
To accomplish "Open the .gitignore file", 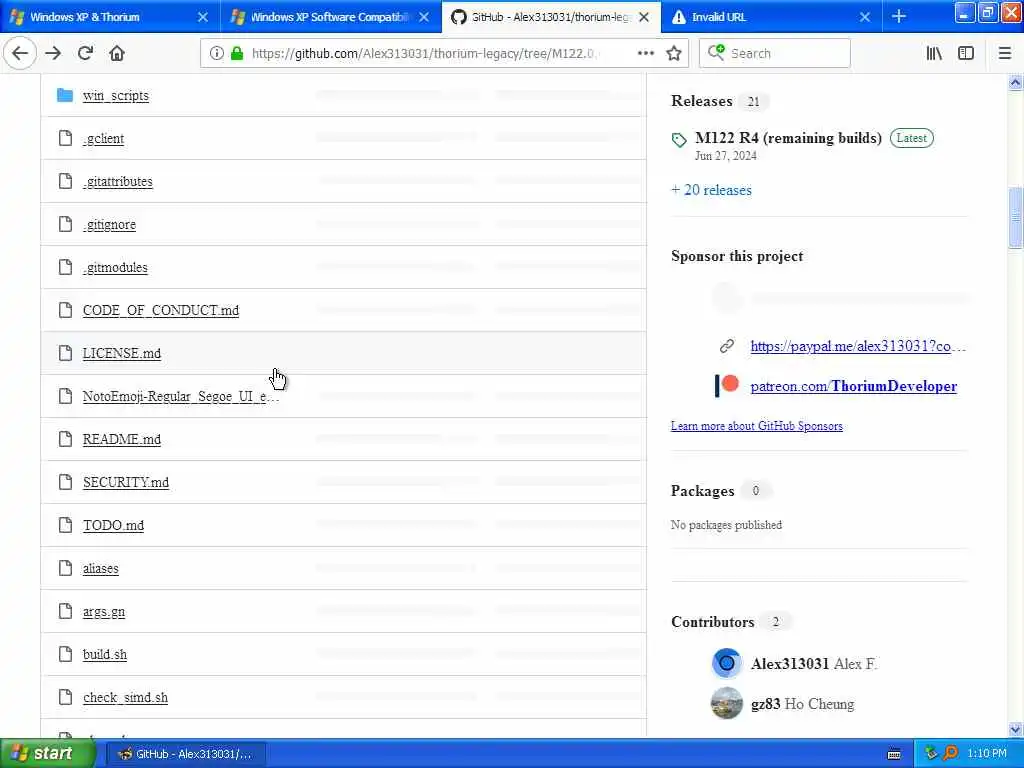I will click(109, 224).
